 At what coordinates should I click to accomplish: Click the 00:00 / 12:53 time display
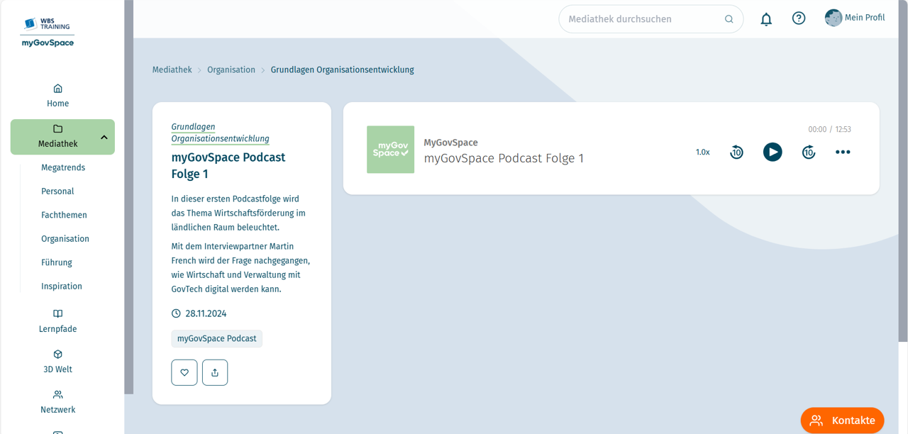click(x=829, y=129)
